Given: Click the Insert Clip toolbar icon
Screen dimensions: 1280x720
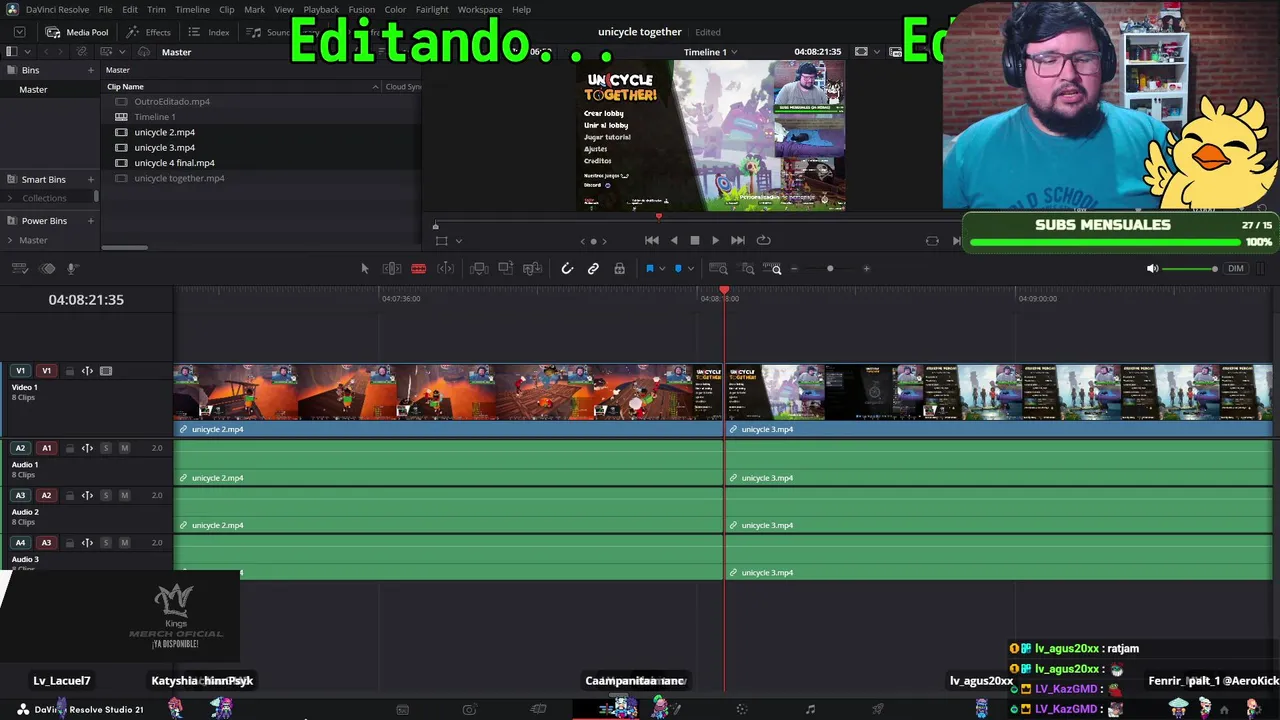Looking at the screenshot, I should 479,268.
